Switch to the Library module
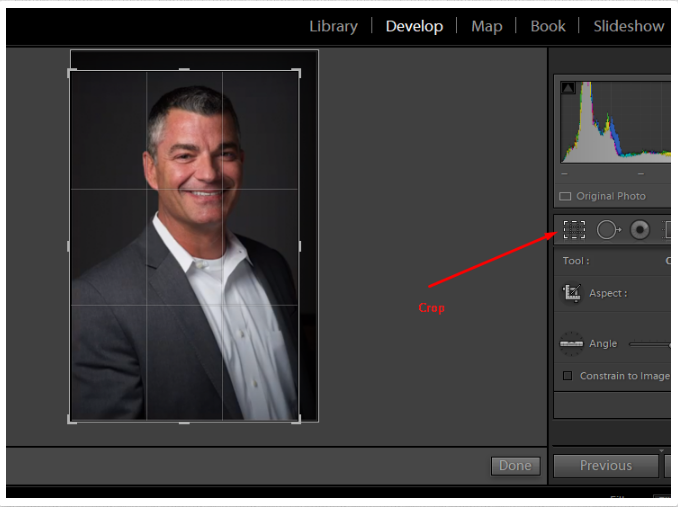Image resolution: width=678 pixels, height=507 pixels. (333, 26)
